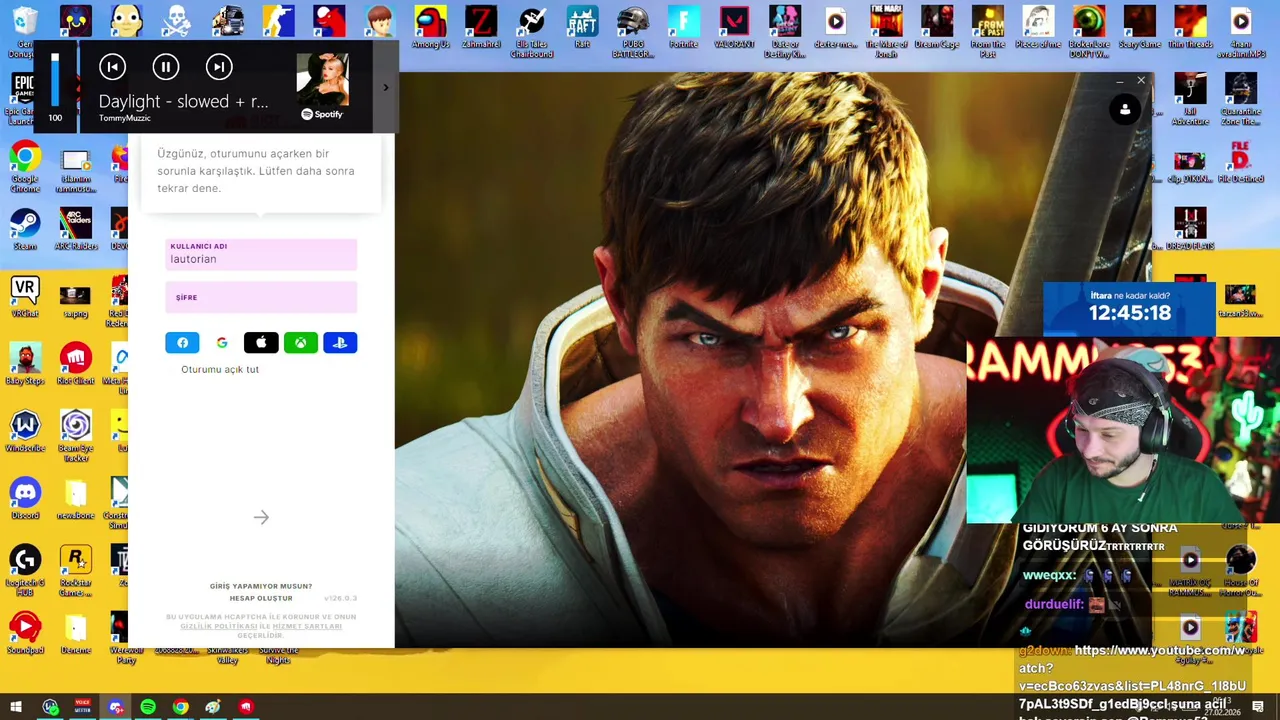1280x720 pixels.
Task: Pause the Spotify track in media overlay
Action: [166, 67]
